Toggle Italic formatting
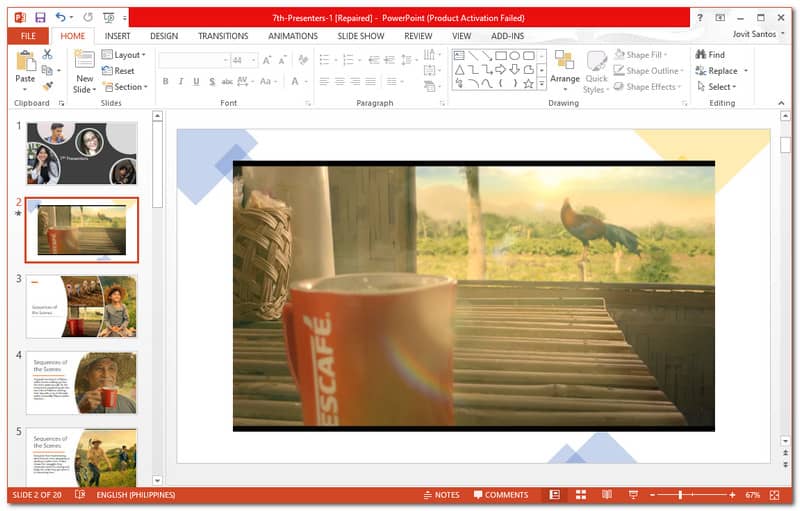Viewport: 800px width, 511px height. [x=181, y=82]
